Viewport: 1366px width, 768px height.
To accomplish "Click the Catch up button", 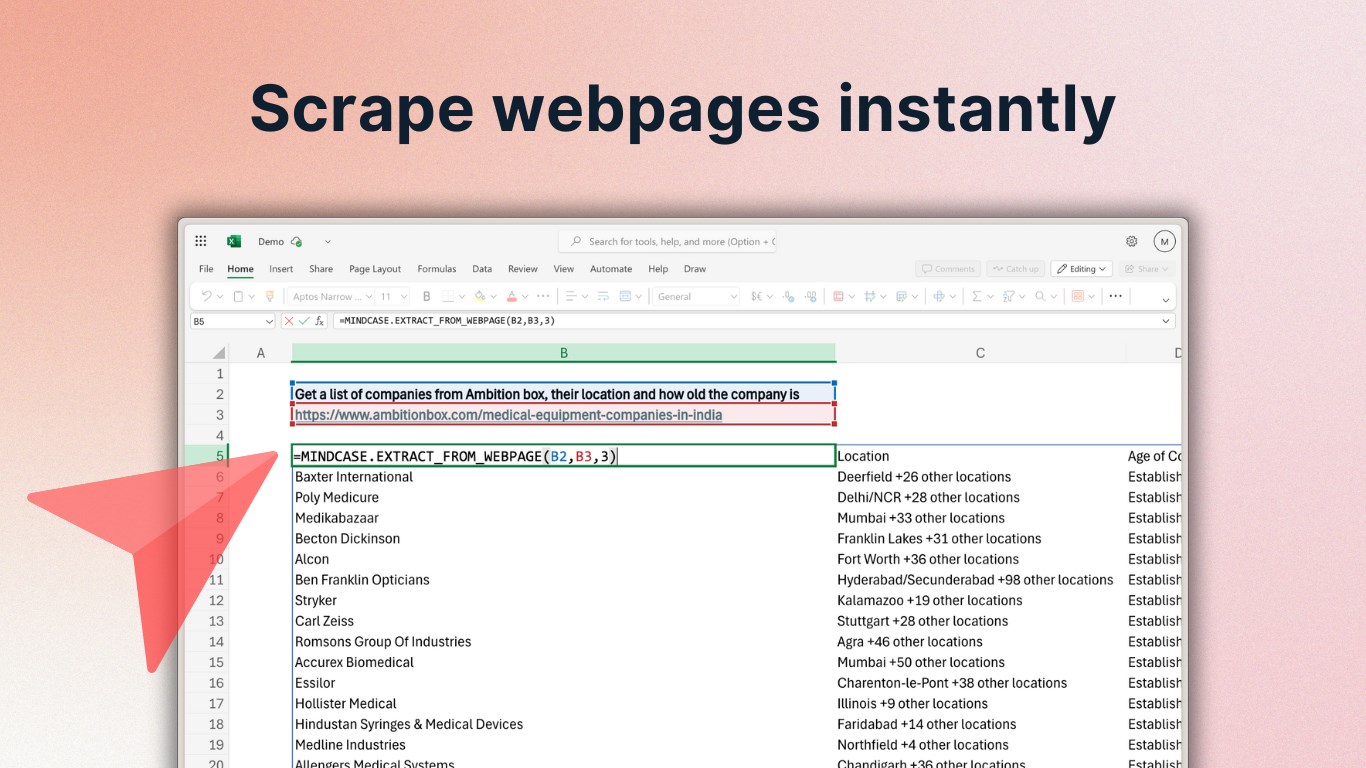I will click(1016, 269).
